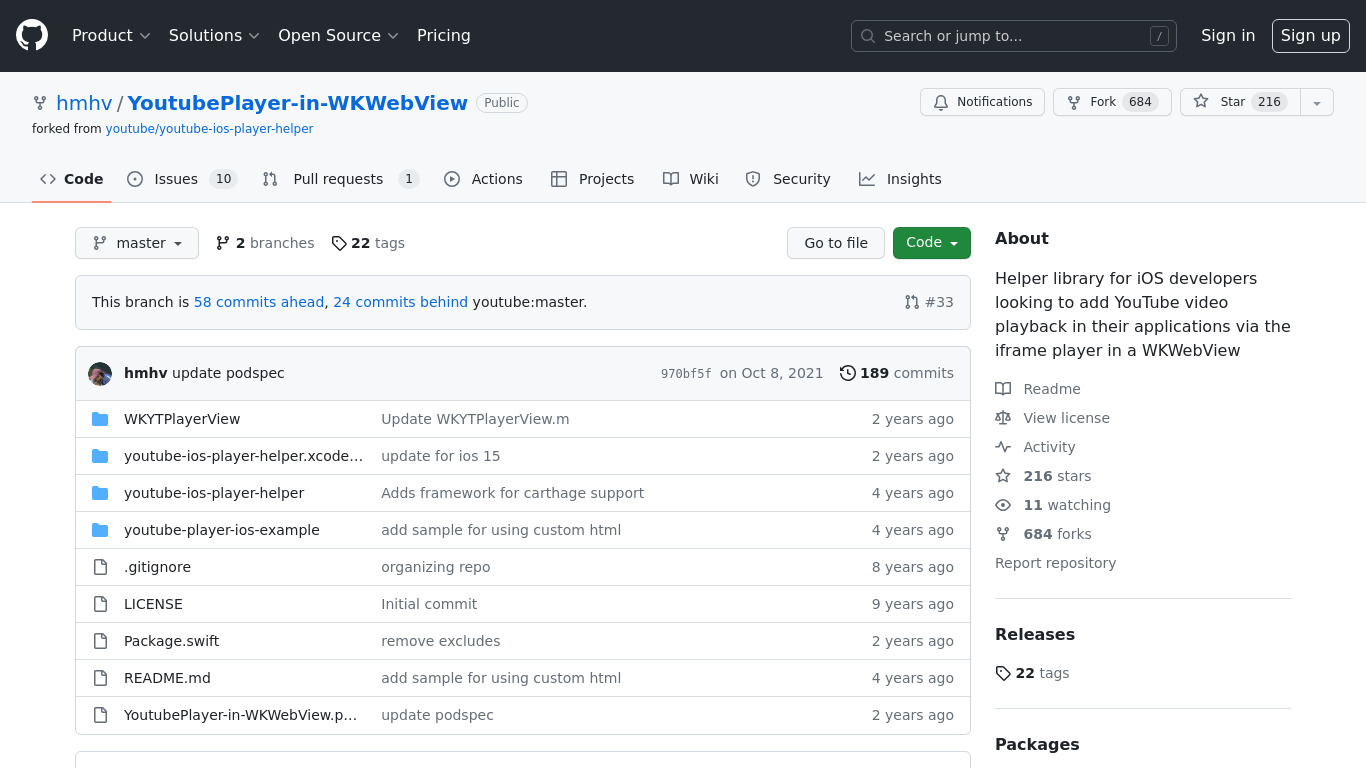
Task: Click the fork icon on Fork button
Action: 1074,102
